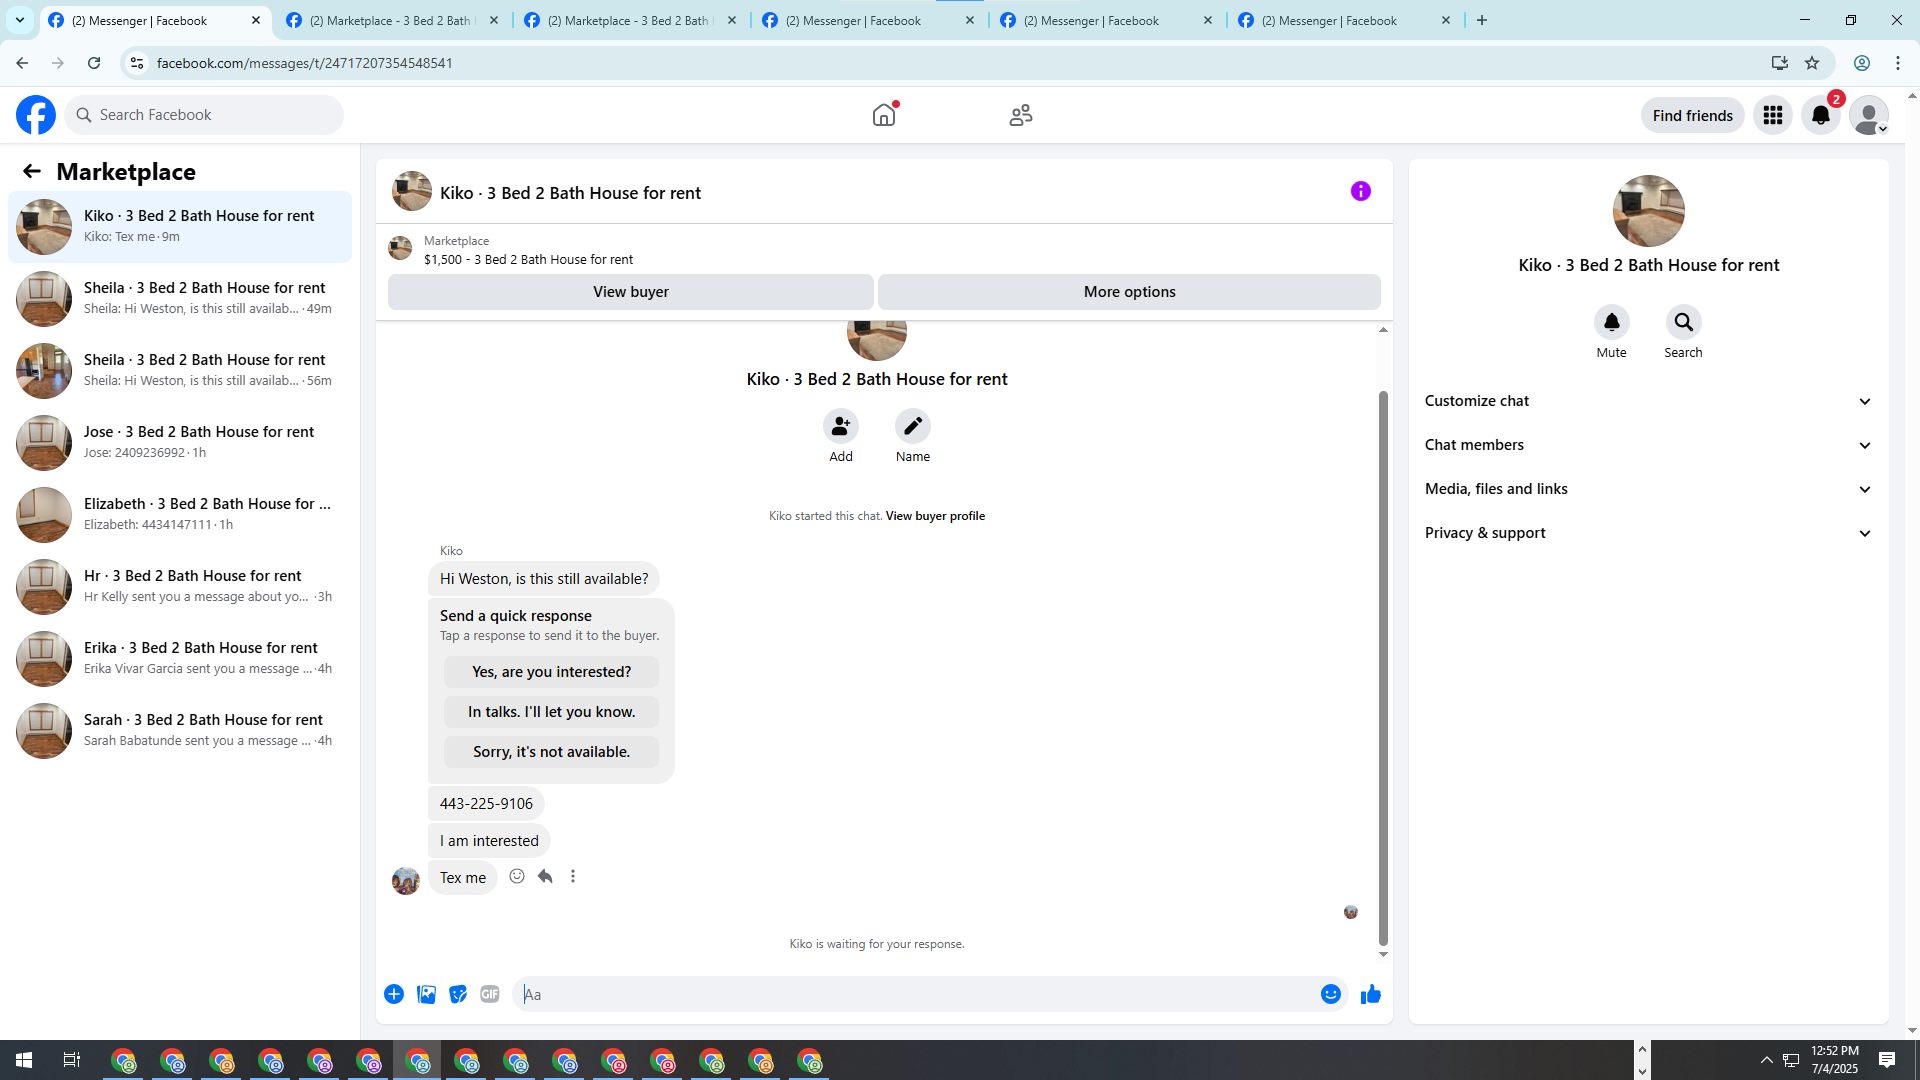Expand the Chat members section
This screenshot has height=1080, width=1920.
tap(1648, 445)
